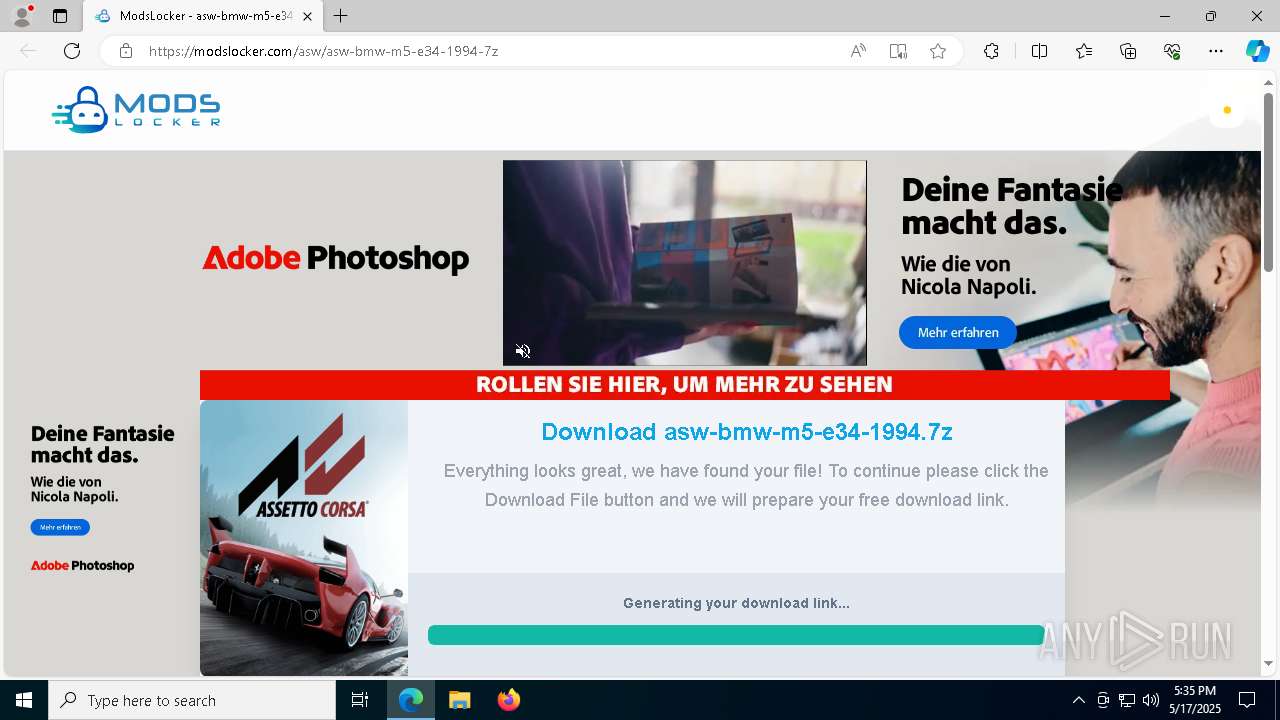Go to ModsLocker home logo
Image resolution: width=1280 pixels, height=720 pixels.
tap(136, 110)
